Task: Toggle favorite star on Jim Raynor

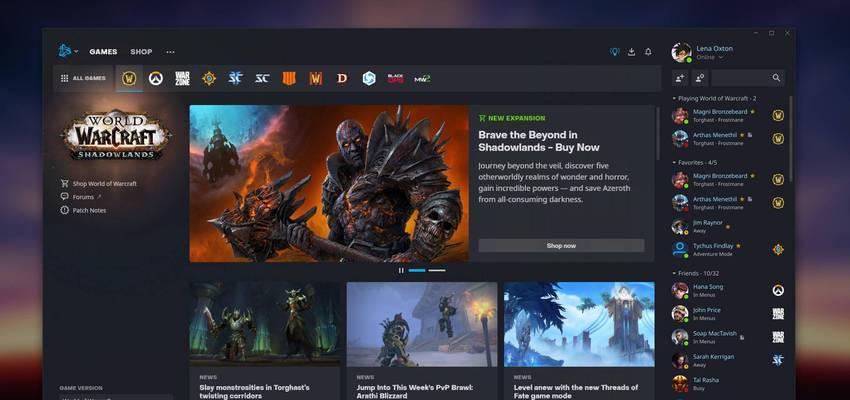Action: pyautogui.click(x=727, y=227)
